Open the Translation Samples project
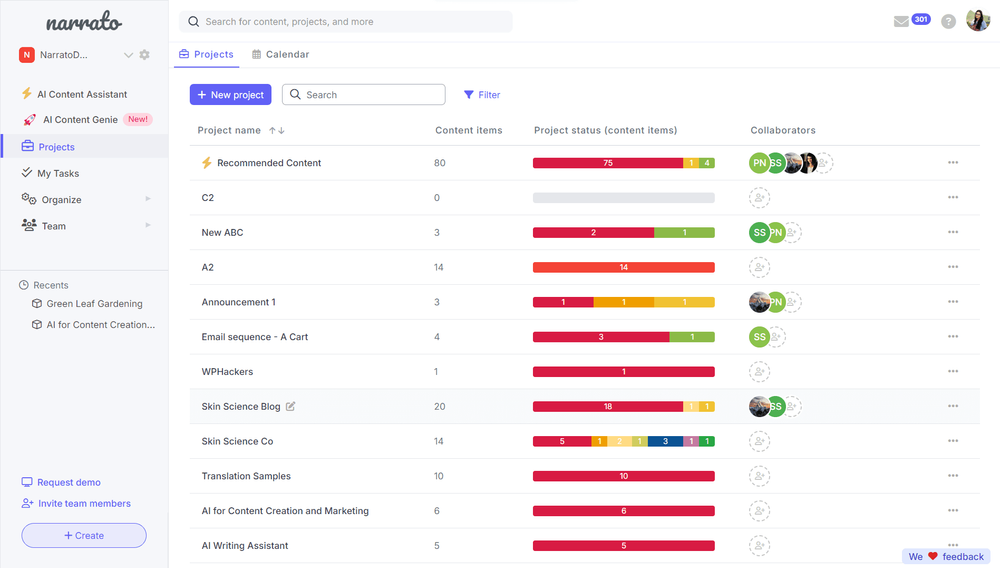The width and height of the screenshot is (1000, 568). pyautogui.click(x=246, y=476)
